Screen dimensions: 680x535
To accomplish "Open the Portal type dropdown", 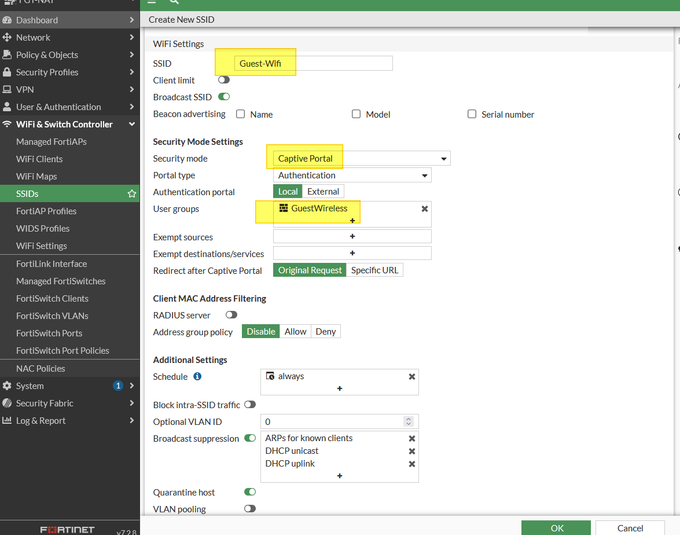I will [352, 175].
